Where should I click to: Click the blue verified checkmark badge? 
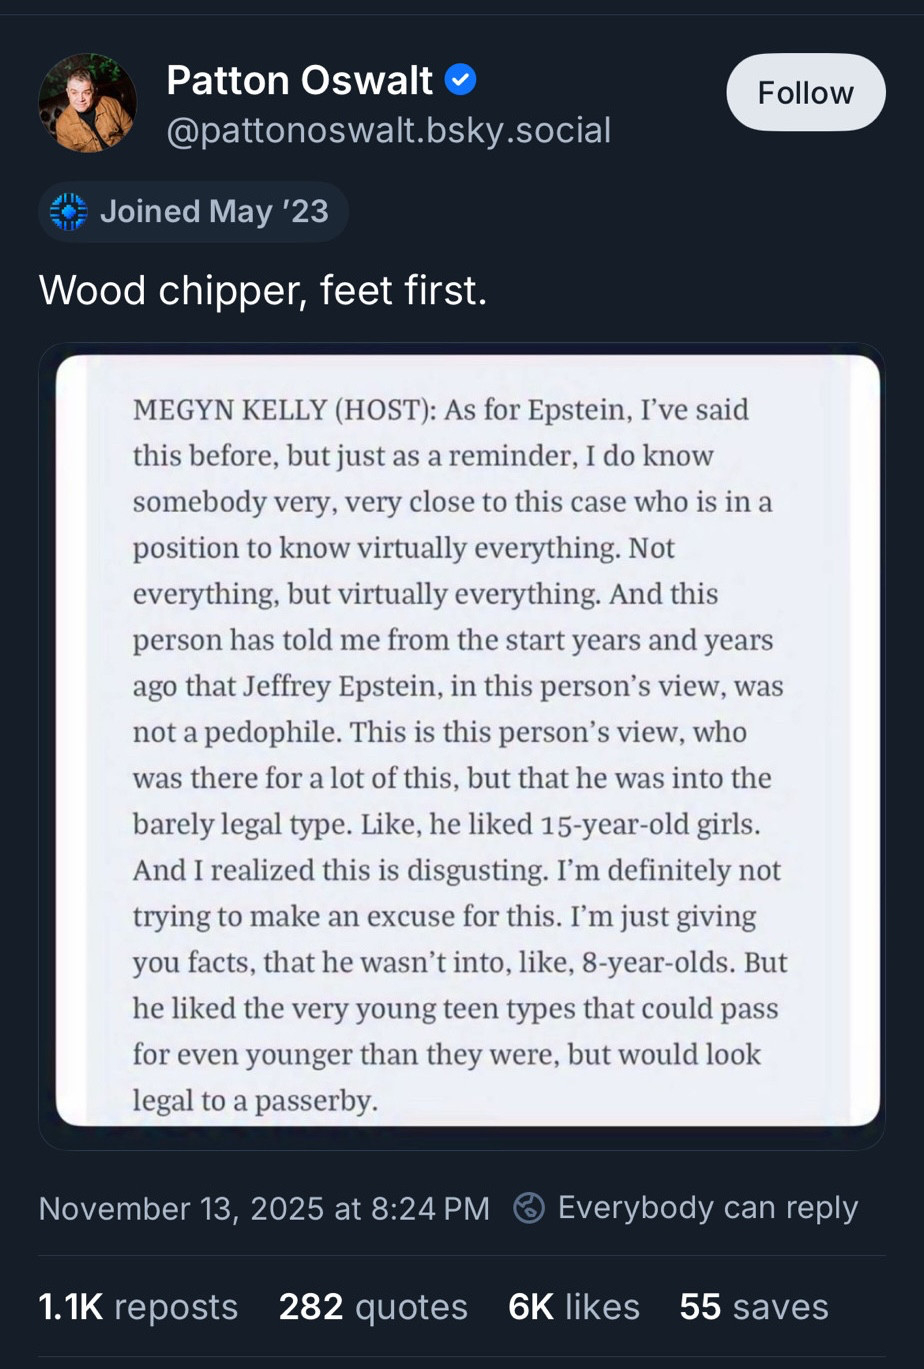pyautogui.click(x=460, y=80)
